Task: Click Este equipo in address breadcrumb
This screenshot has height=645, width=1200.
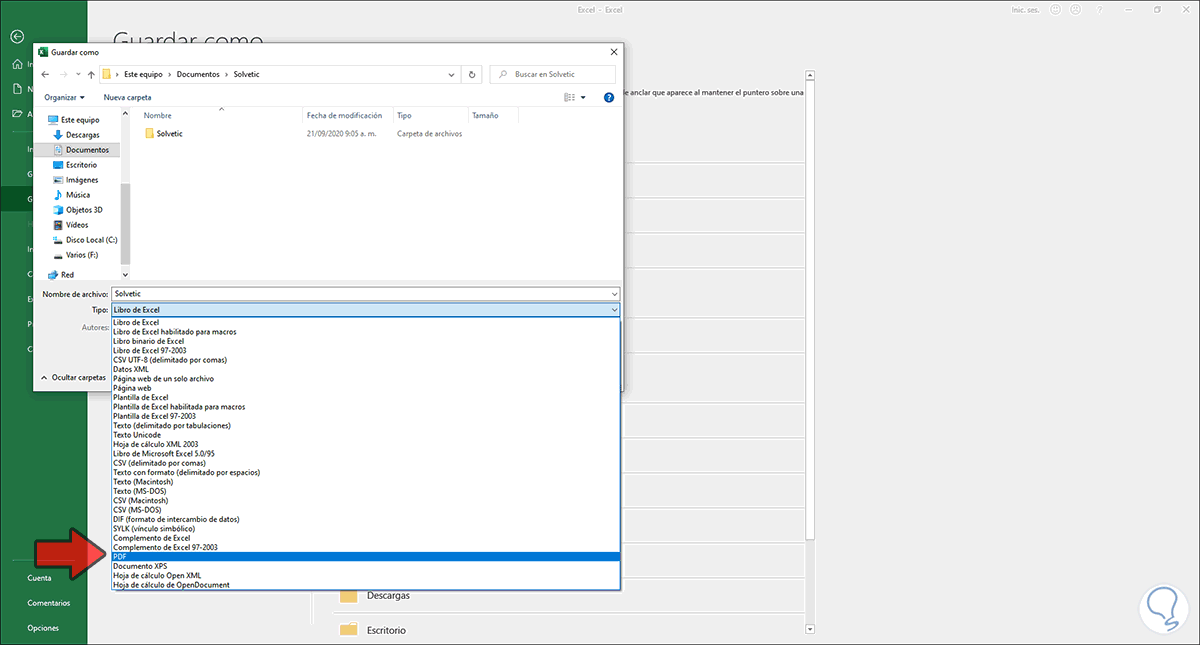Action: [x=145, y=75]
